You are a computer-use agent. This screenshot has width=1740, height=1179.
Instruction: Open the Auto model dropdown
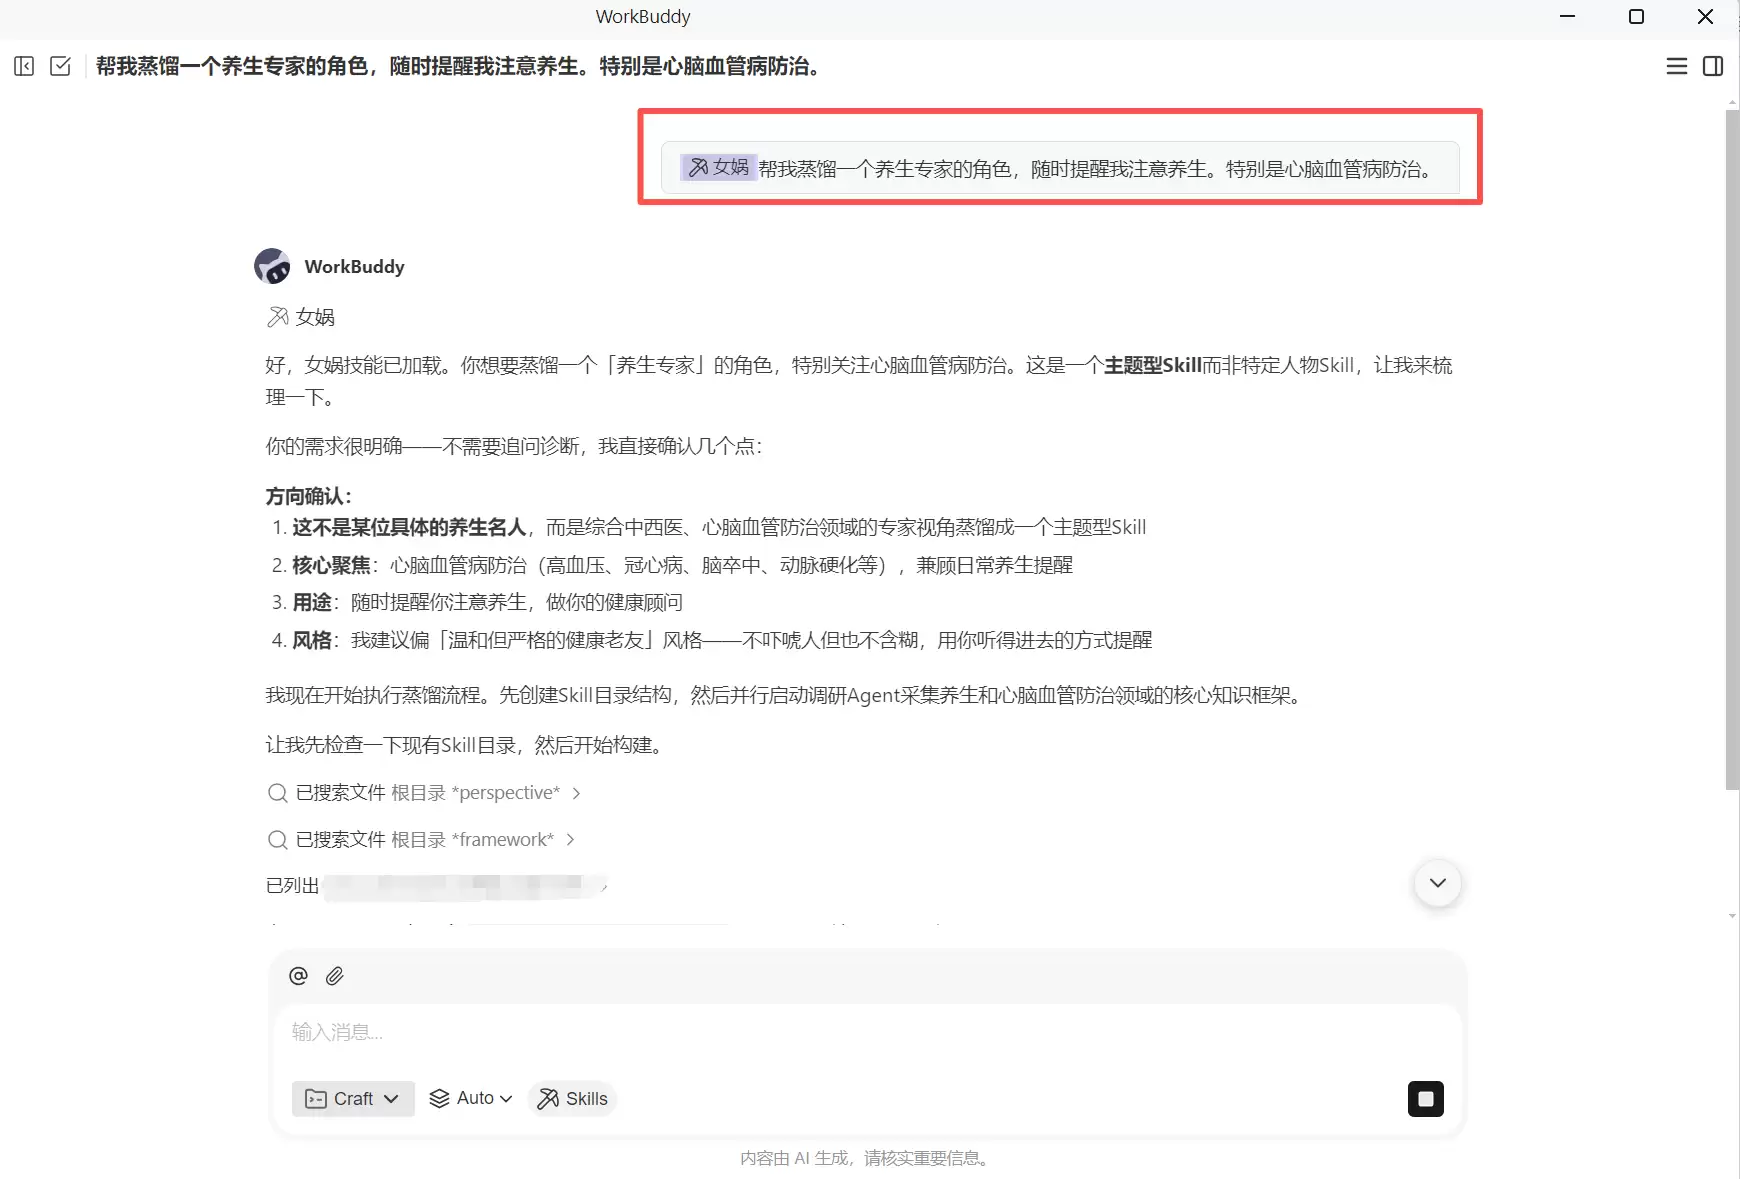[x=471, y=1098]
